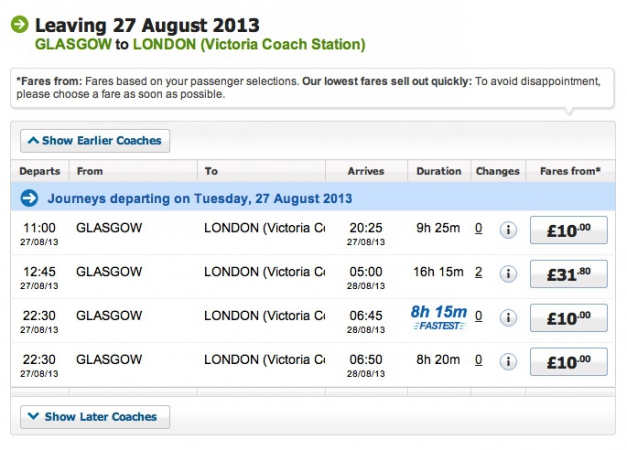This screenshot has height=450, width=627.
Task: Expand Show Earlier Coaches
Action: coord(95,141)
